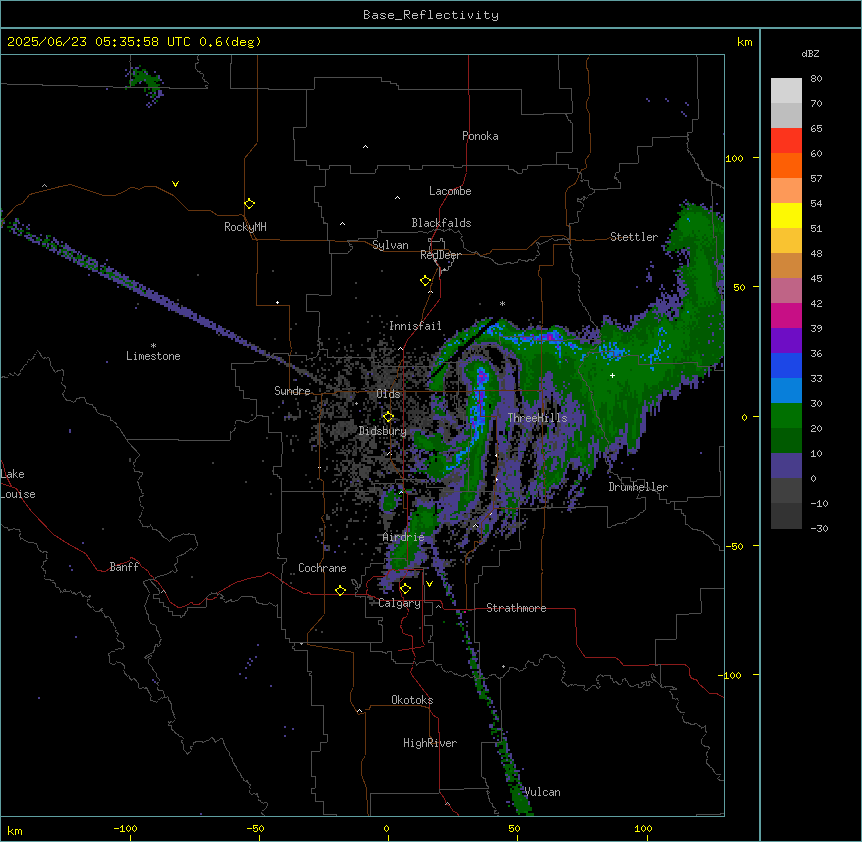
Task: Click the Sylvan city label
Action: pos(390,245)
